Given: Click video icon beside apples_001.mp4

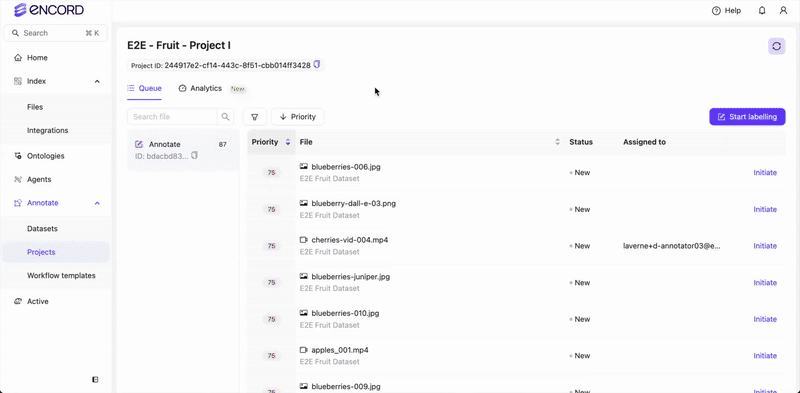Looking at the screenshot, I should click(x=304, y=350).
